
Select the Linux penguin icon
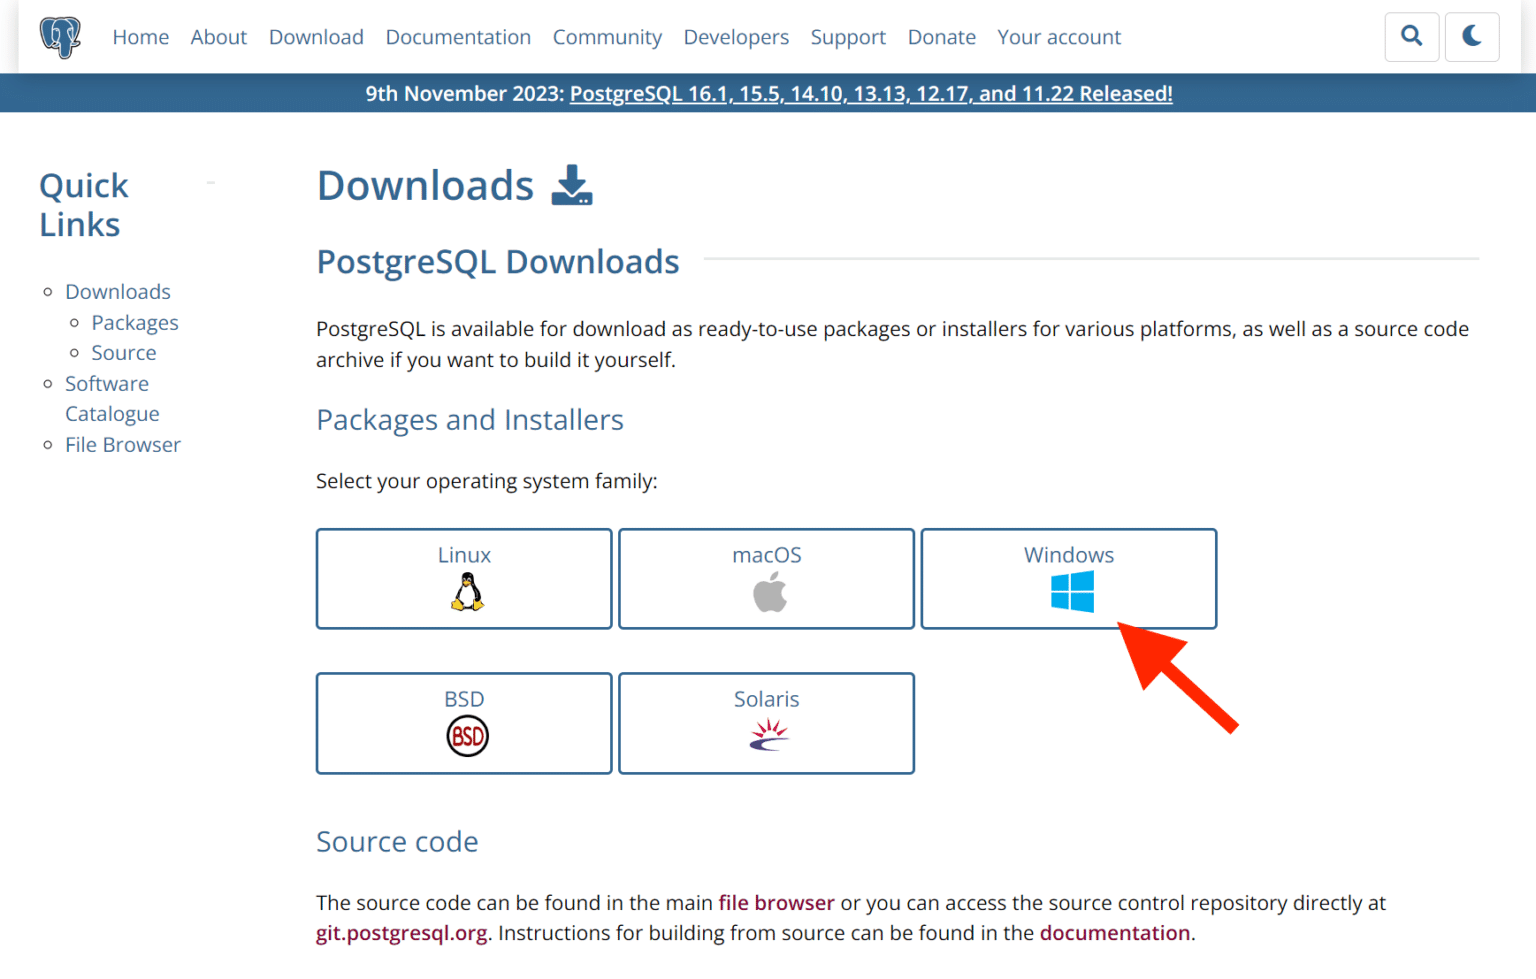467,592
